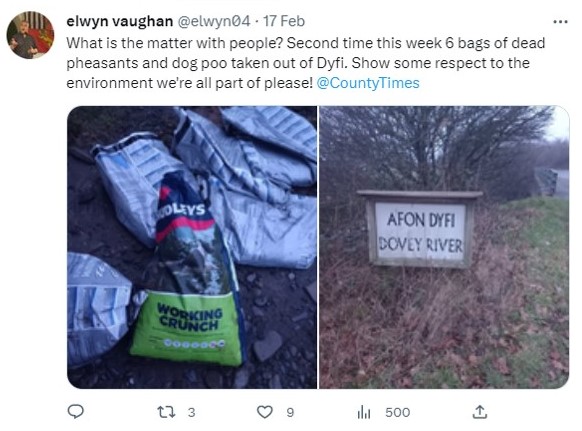Click the like count number 9
Screen dimensions: 582x431
coord(290,412)
